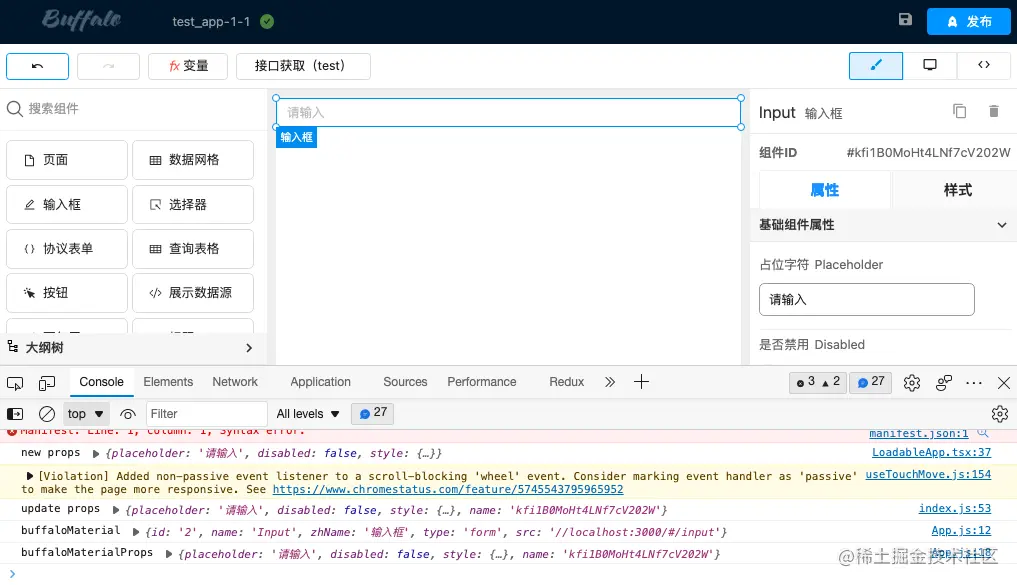This screenshot has width=1017, height=585.
Task: Open DevTools more options ellipsis
Action: (x=974, y=383)
